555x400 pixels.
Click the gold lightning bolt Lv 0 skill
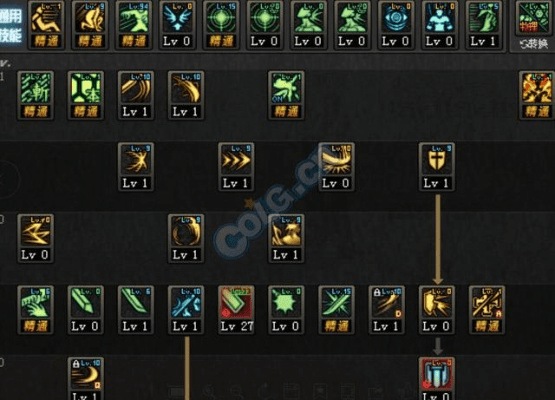pyautogui.click(x=35, y=238)
